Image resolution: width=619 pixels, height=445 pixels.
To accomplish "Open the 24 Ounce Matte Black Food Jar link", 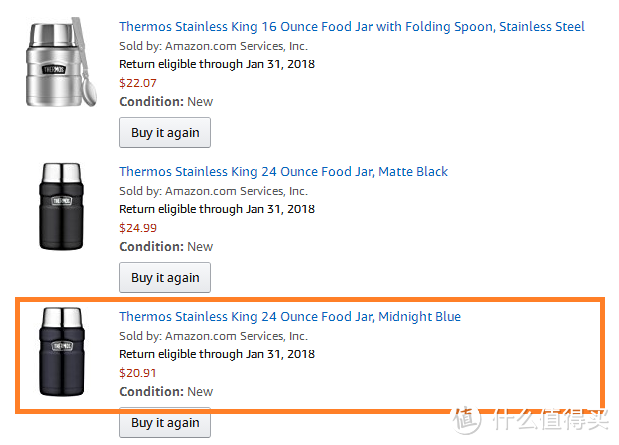I will [x=283, y=172].
